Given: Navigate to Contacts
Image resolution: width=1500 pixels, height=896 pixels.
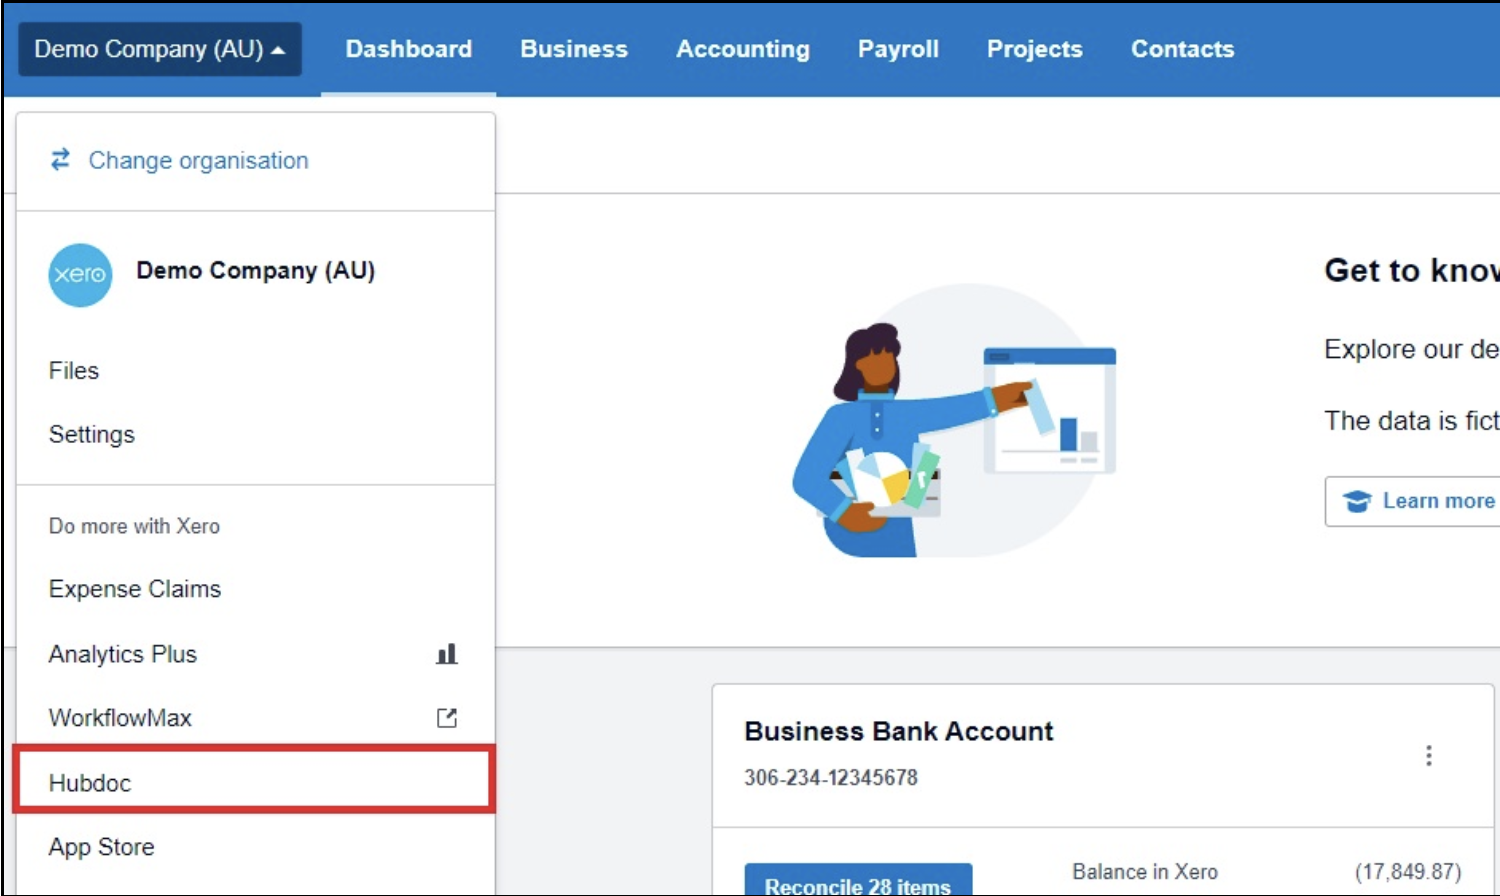Looking at the screenshot, I should [1182, 48].
